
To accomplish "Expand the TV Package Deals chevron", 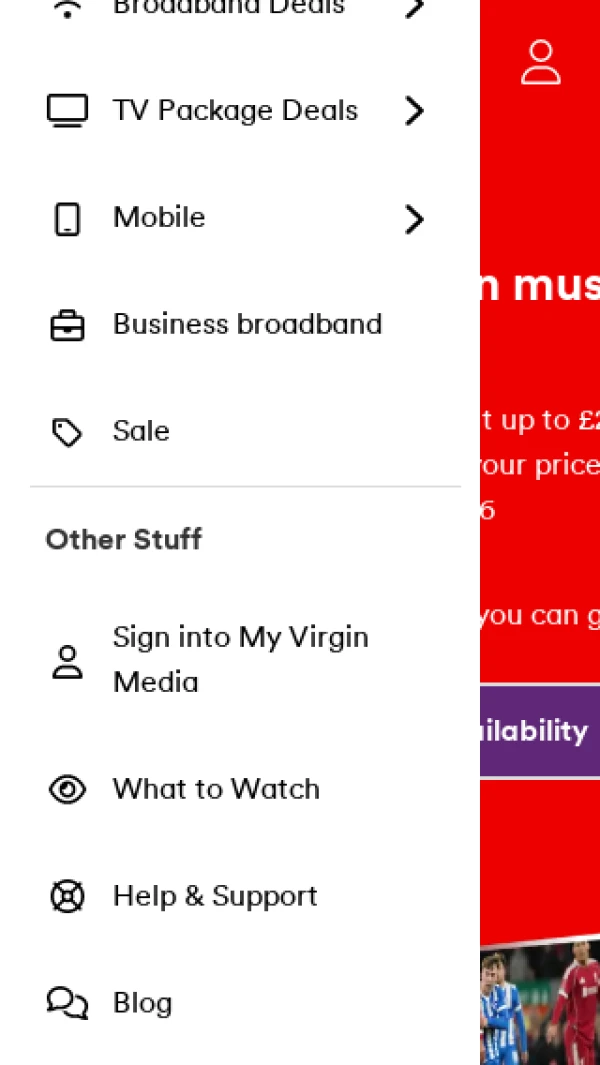I will click(x=415, y=110).
